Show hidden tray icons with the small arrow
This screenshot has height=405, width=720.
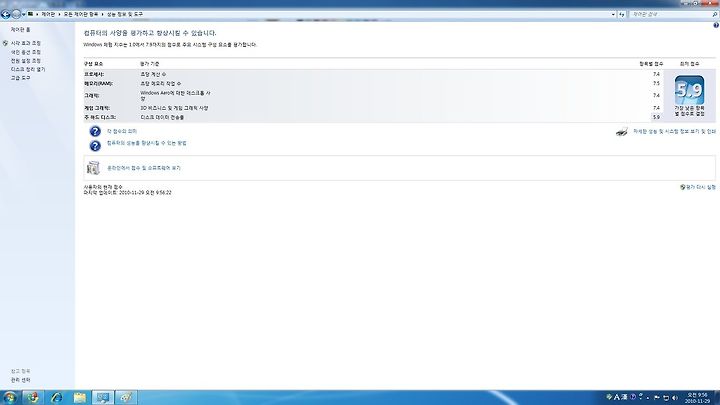(648, 398)
